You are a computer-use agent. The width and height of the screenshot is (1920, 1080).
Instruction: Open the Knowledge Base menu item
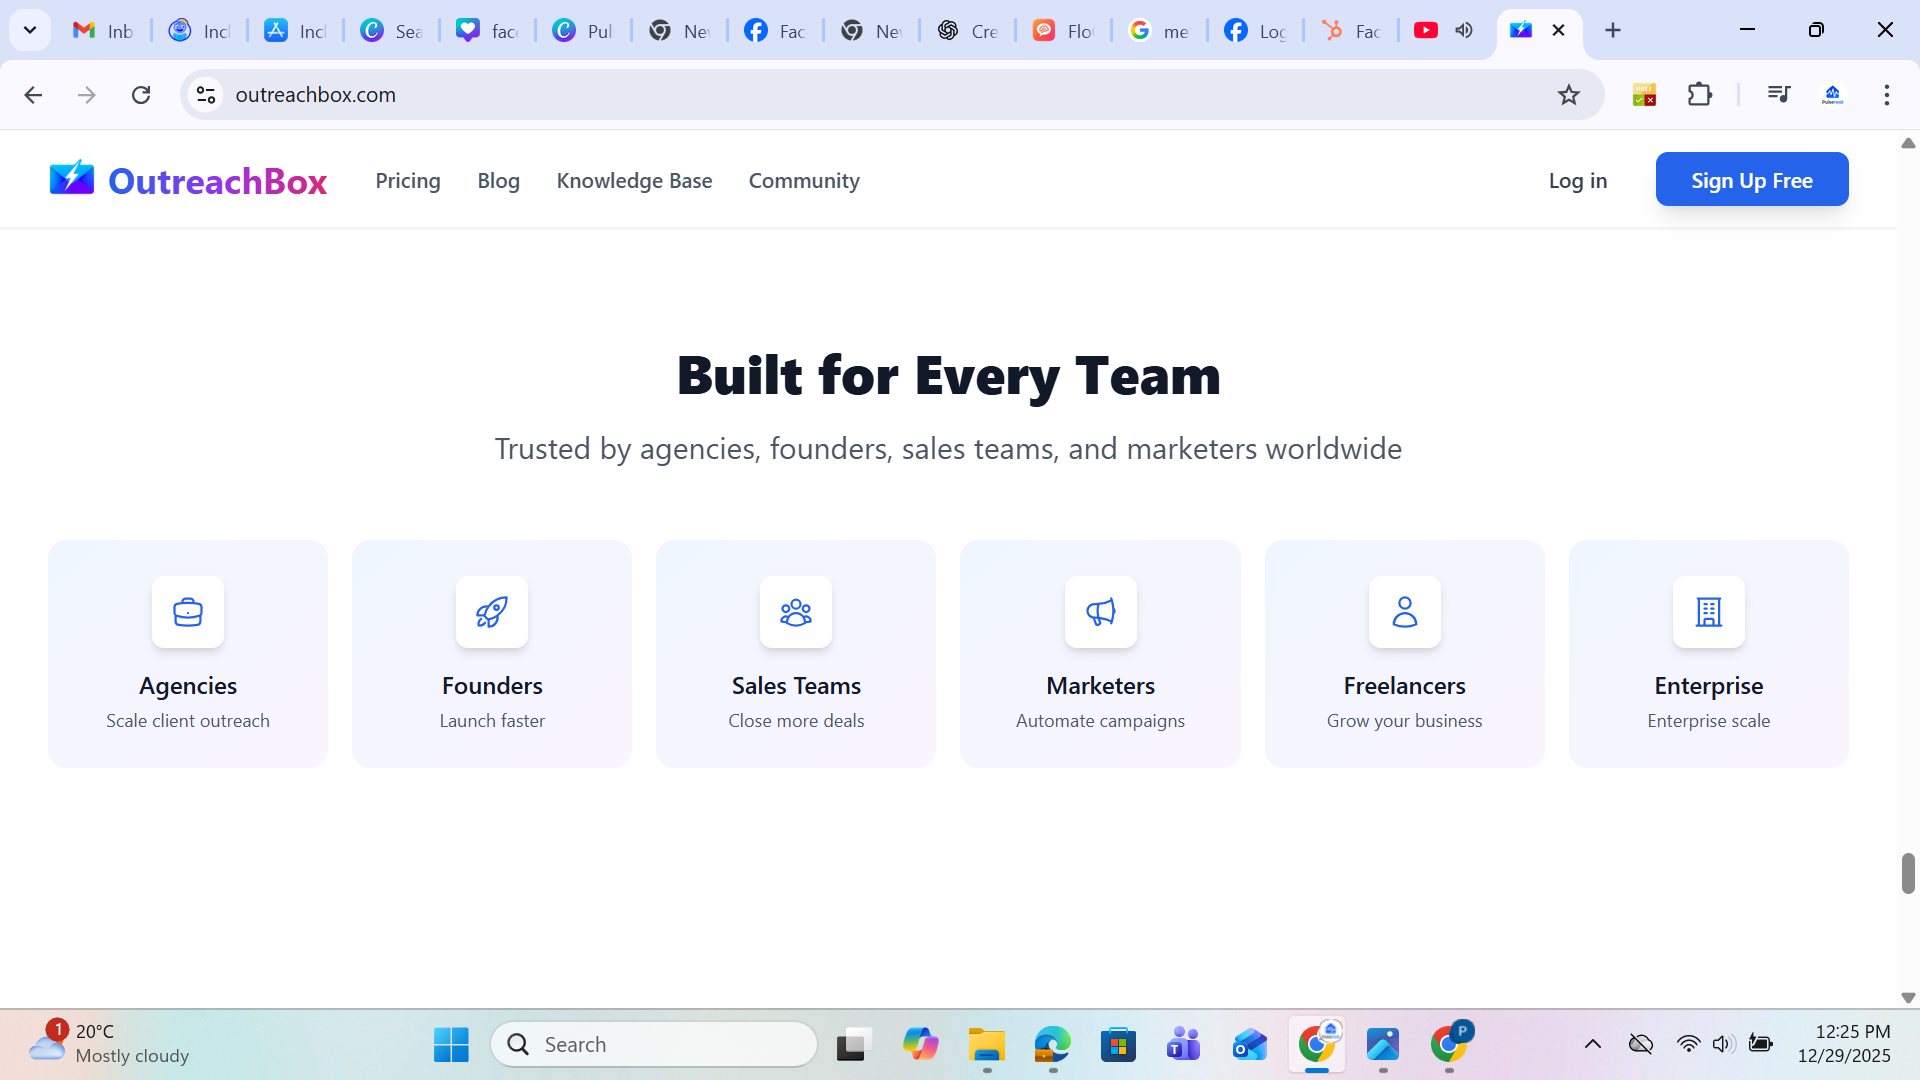click(x=634, y=181)
